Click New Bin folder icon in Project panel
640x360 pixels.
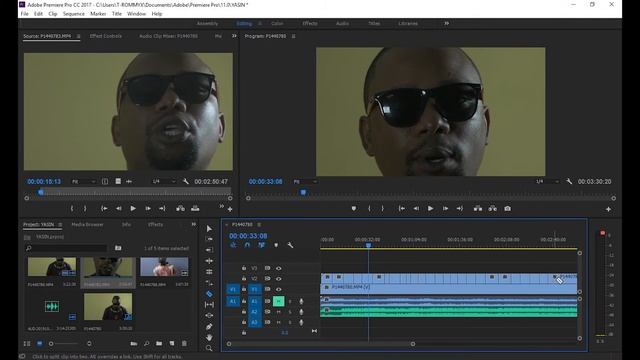pyautogui.click(x=159, y=344)
